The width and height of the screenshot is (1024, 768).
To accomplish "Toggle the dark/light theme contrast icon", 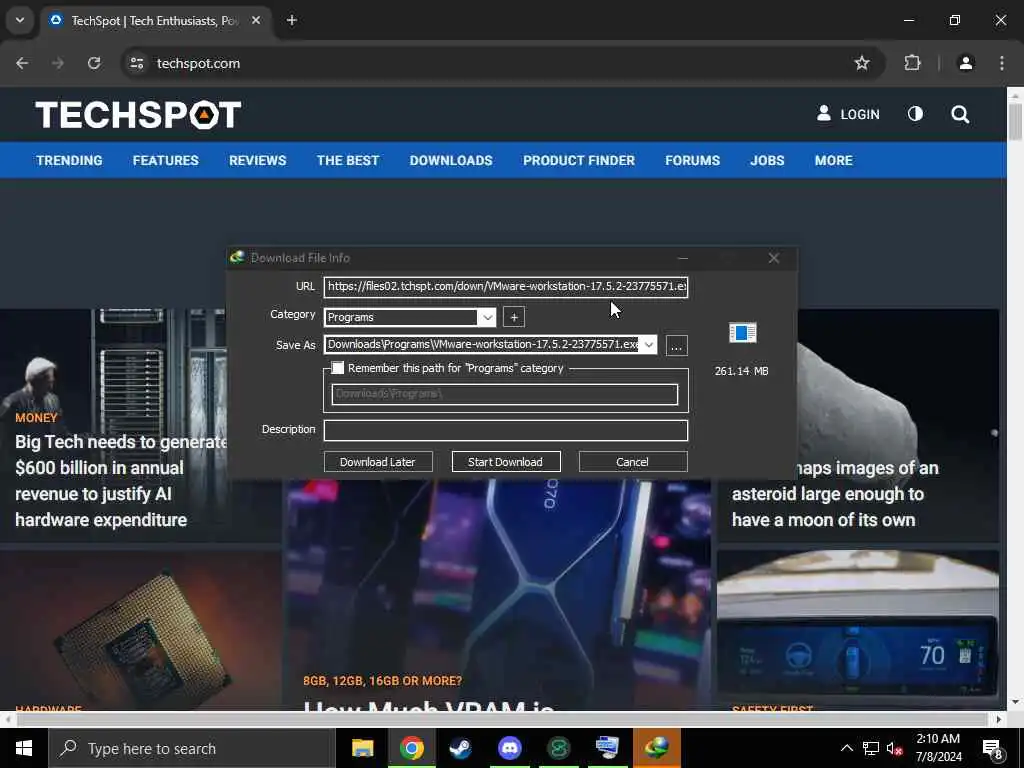I will coord(916,114).
